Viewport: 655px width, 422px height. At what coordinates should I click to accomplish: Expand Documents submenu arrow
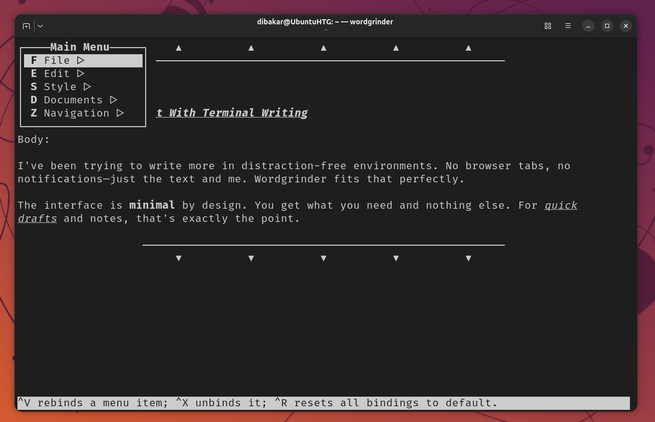[114, 100]
